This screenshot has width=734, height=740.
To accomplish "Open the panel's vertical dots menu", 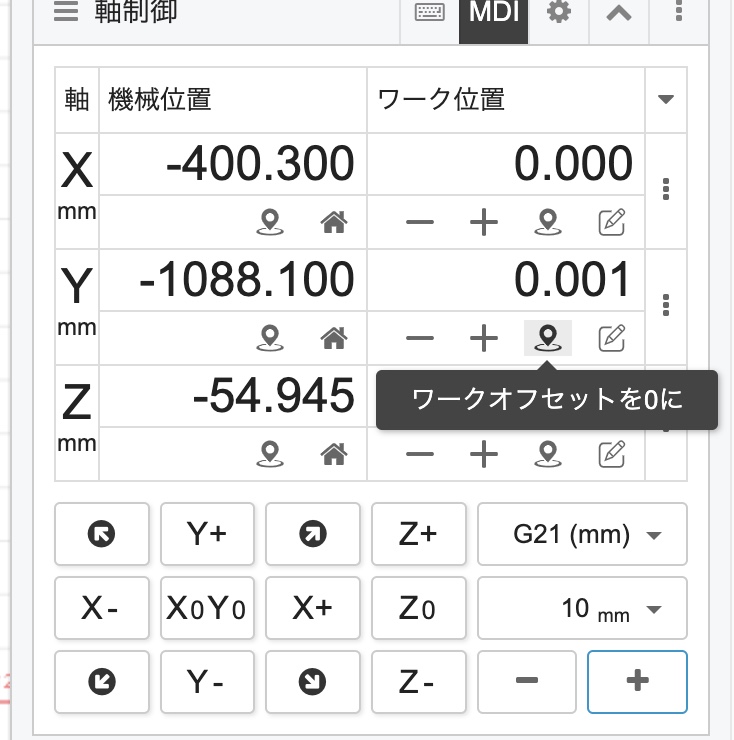I will click(679, 10).
